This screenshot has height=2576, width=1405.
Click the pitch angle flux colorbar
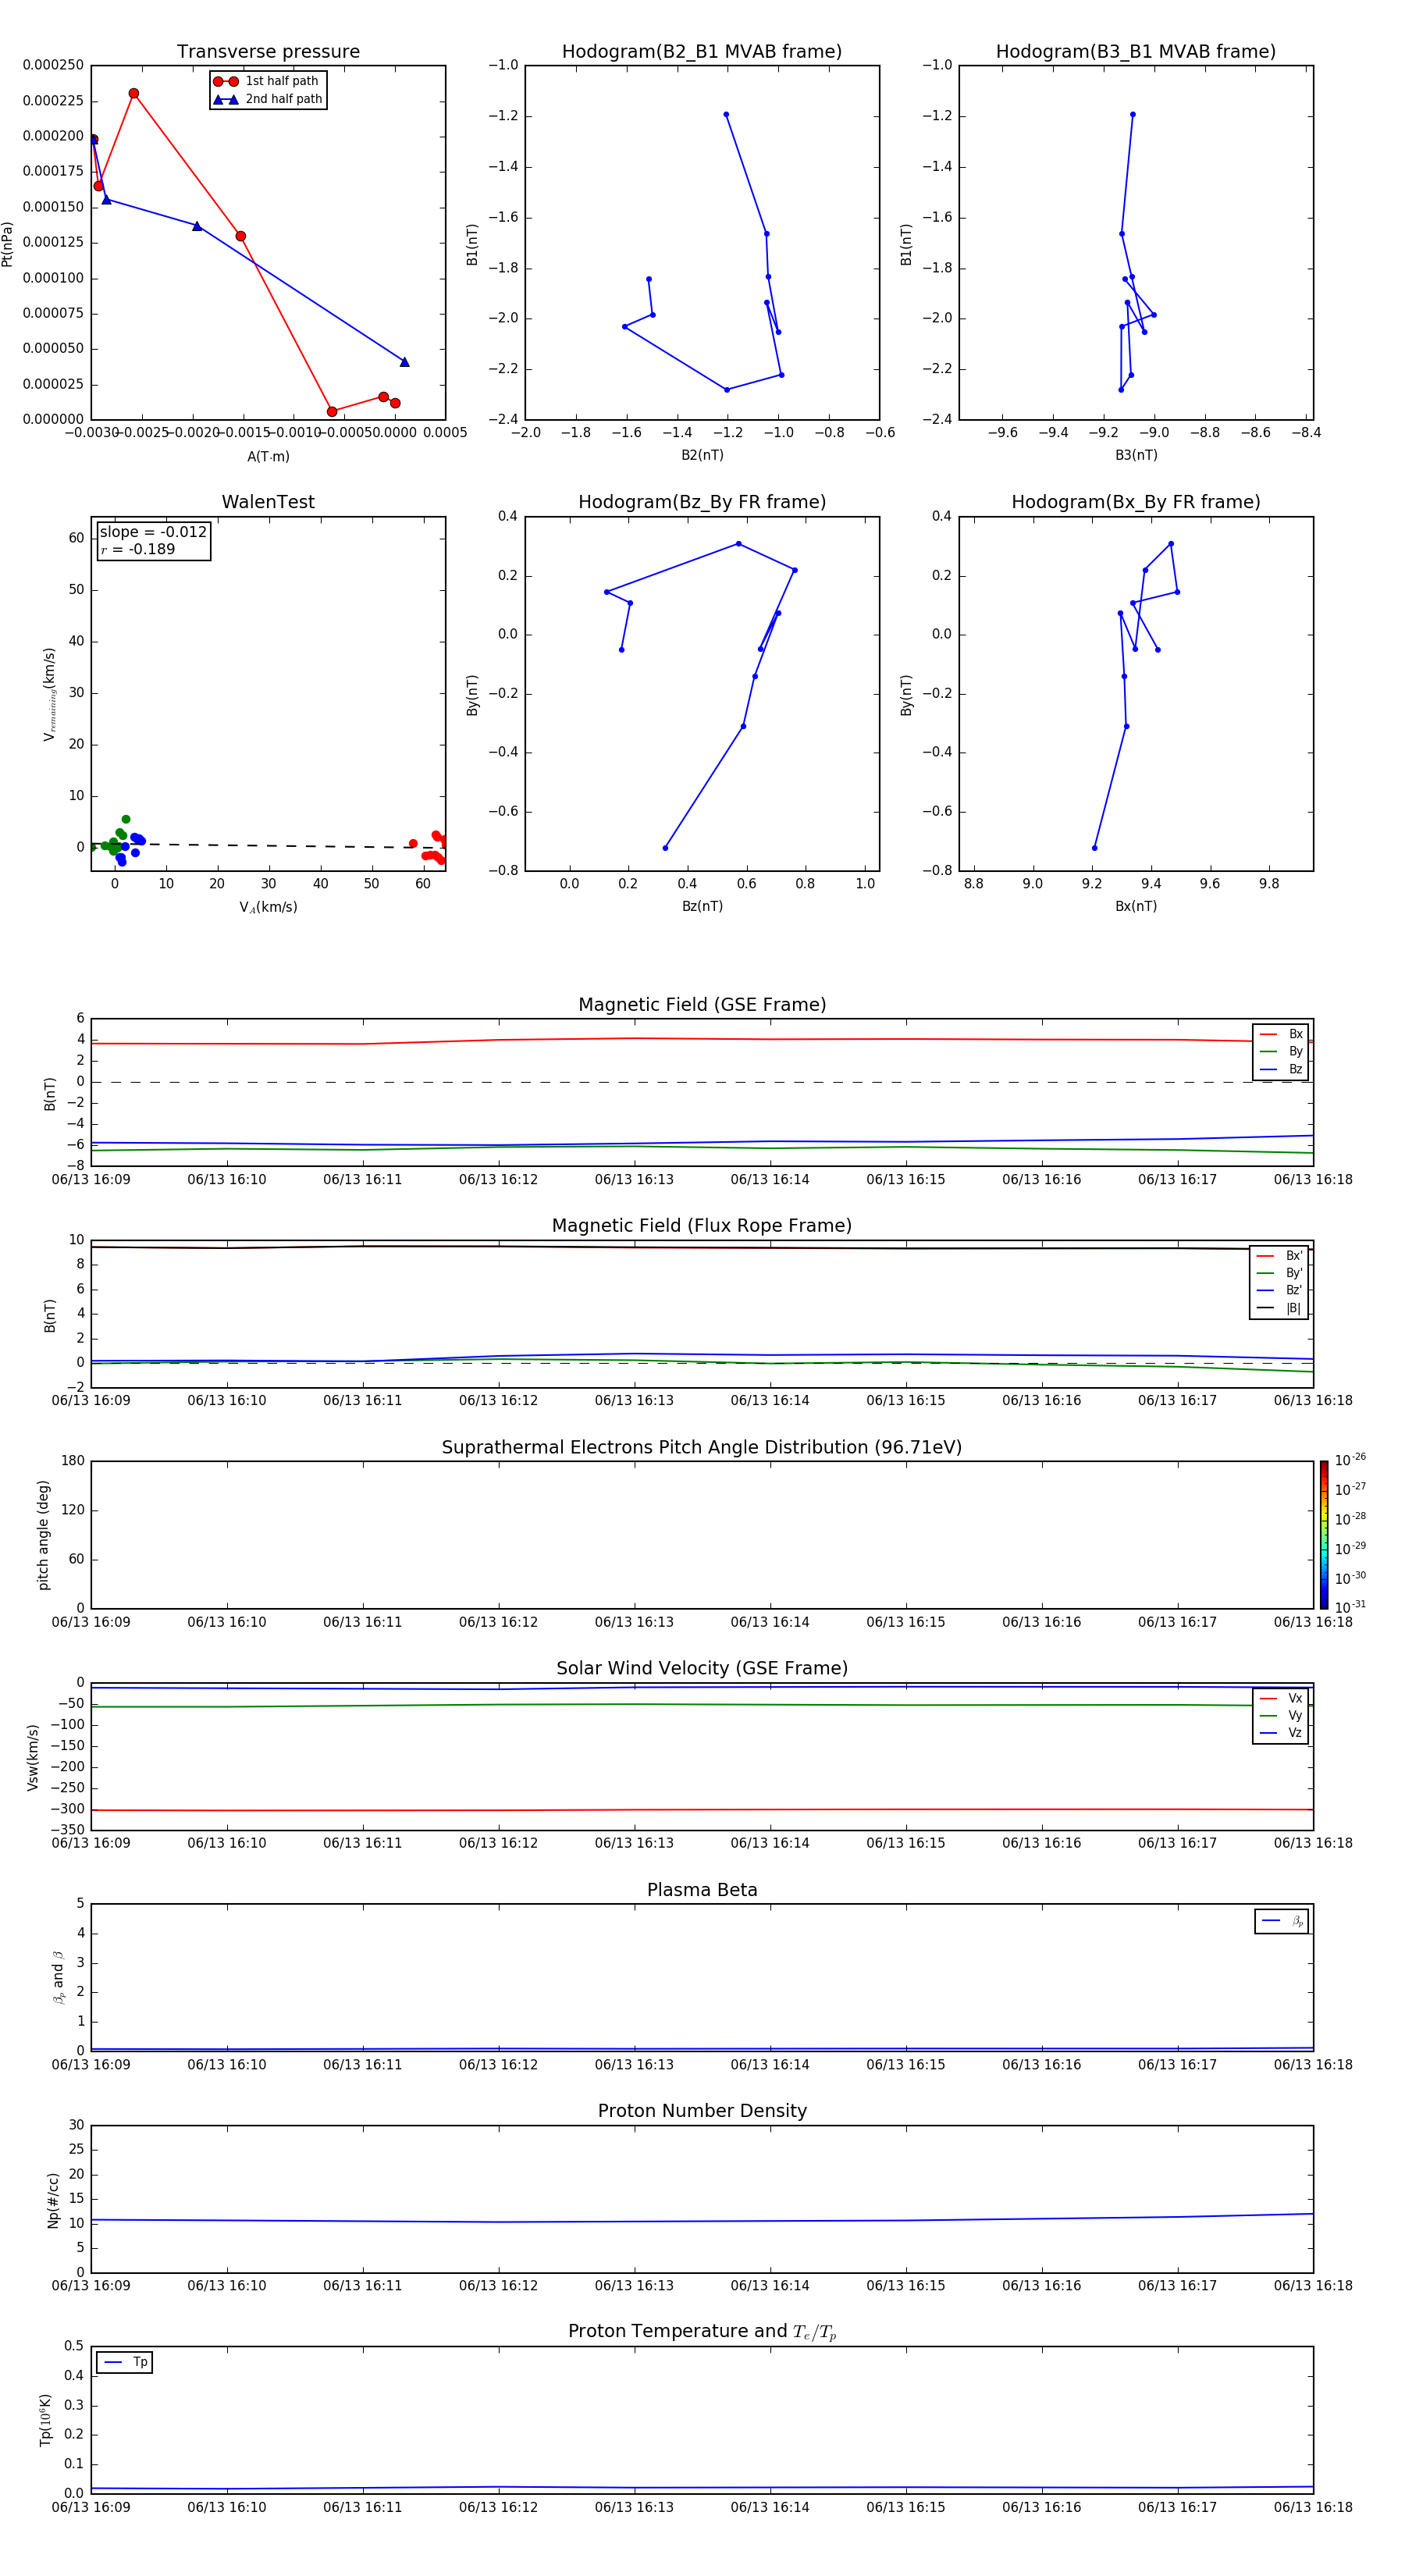coord(1324,1535)
